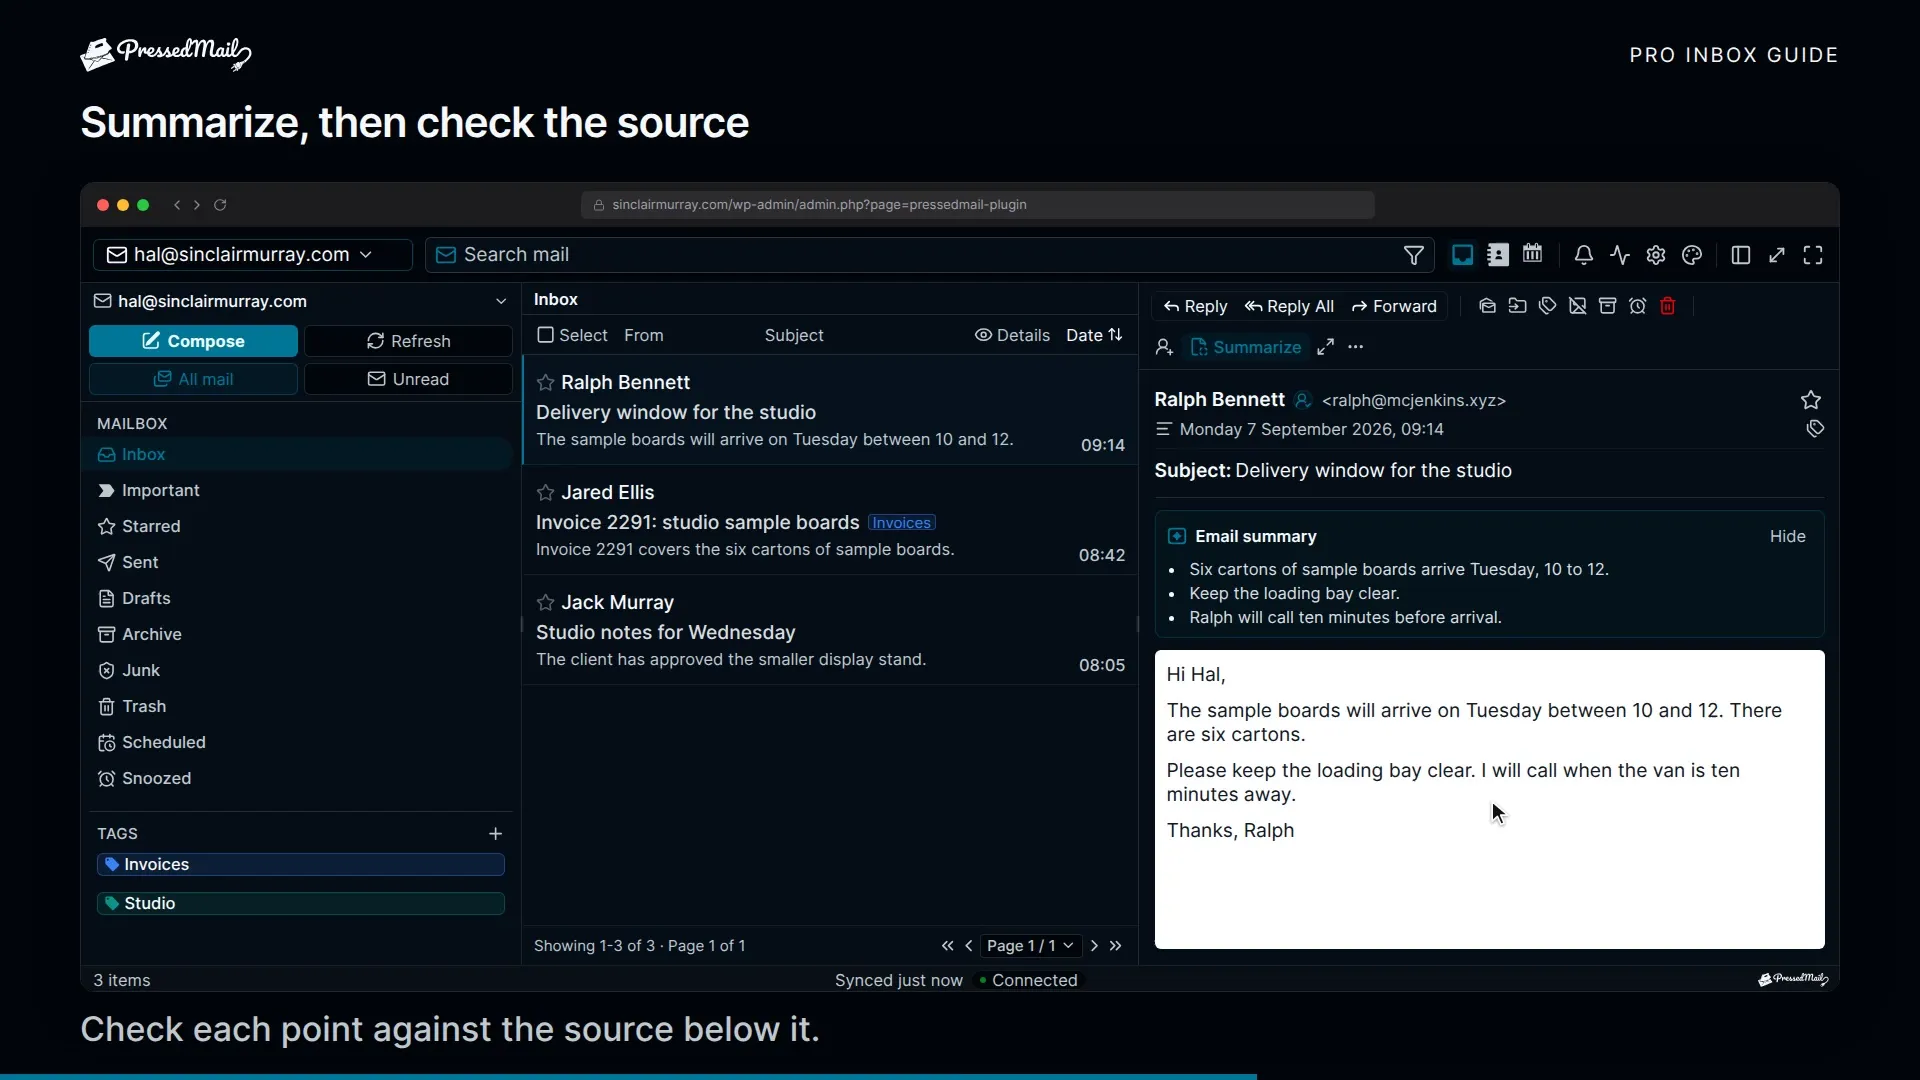Open settings gear in mail toolbar
This screenshot has width=1920, height=1080.
pyautogui.click(x=1656, y=255)
